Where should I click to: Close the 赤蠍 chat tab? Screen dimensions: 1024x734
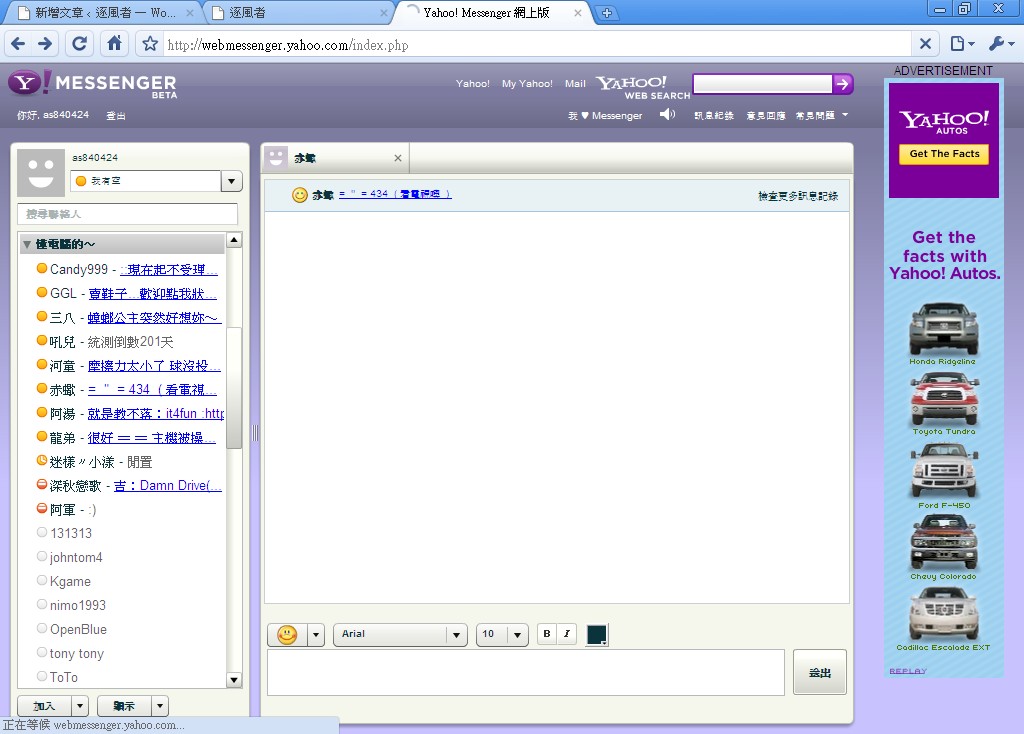(x=398, y=158)
